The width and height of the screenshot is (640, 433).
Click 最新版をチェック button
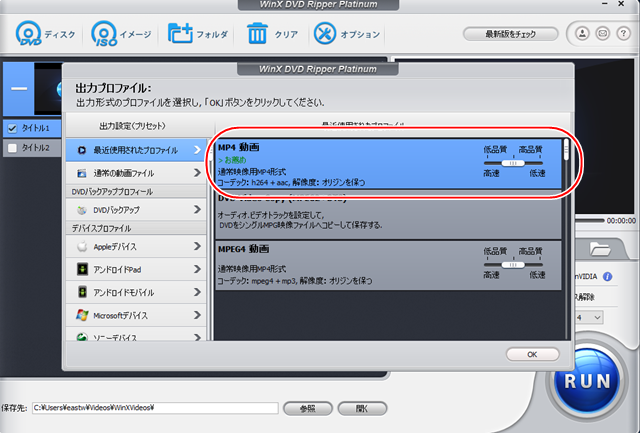pyautogui.click(x=510, y=34)
